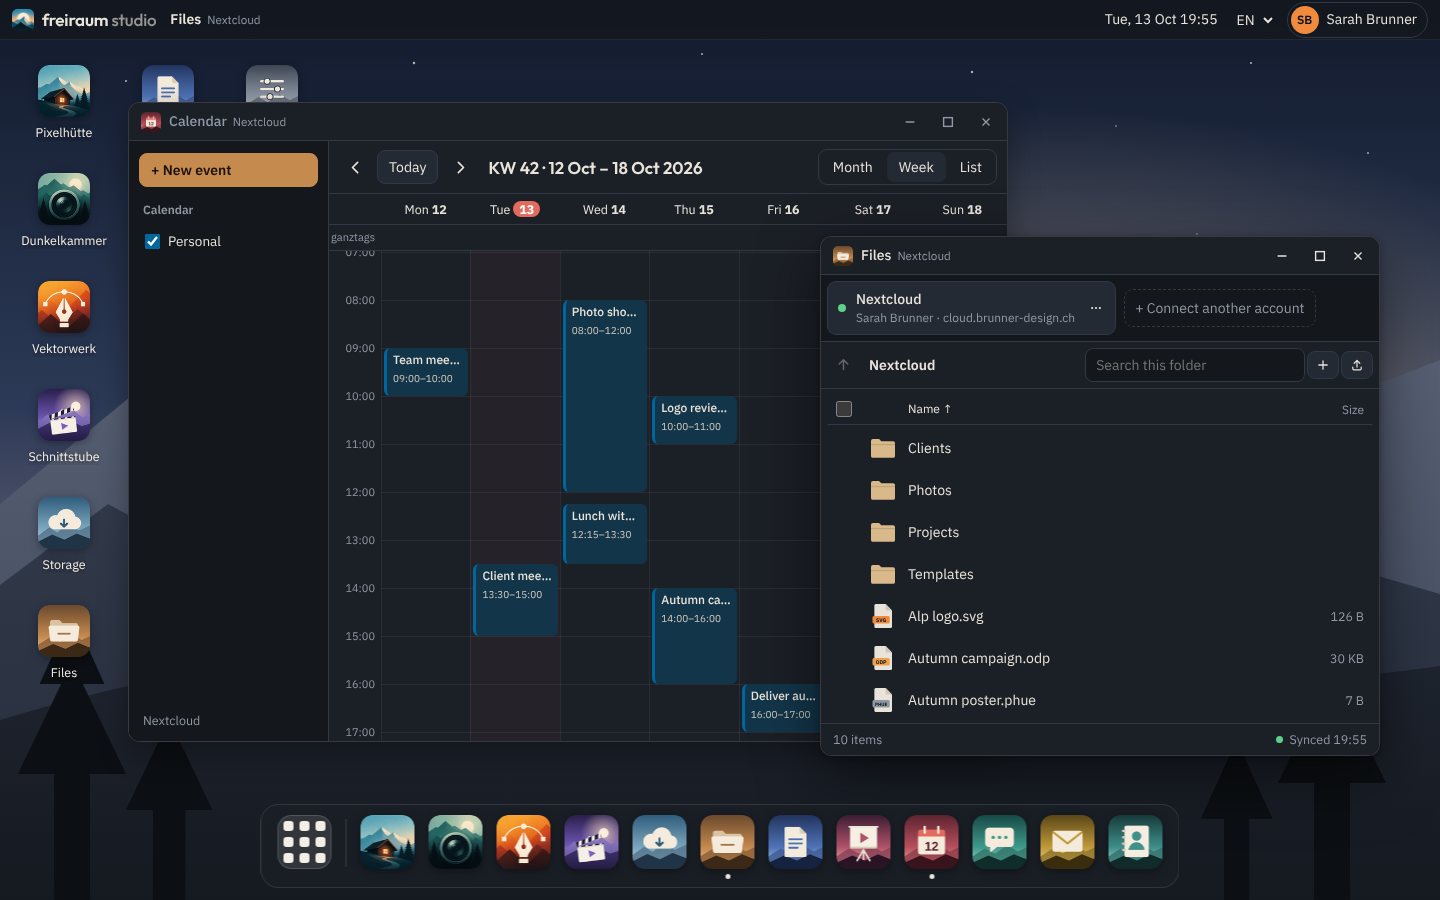This screenshot has width=1440, height=900.
Task: Switch the calendar to Month view
Action: (x=852, y=168)
